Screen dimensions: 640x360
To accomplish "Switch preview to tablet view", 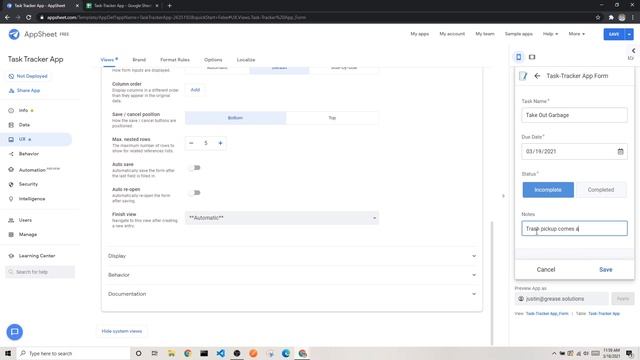I will (532, 57).
